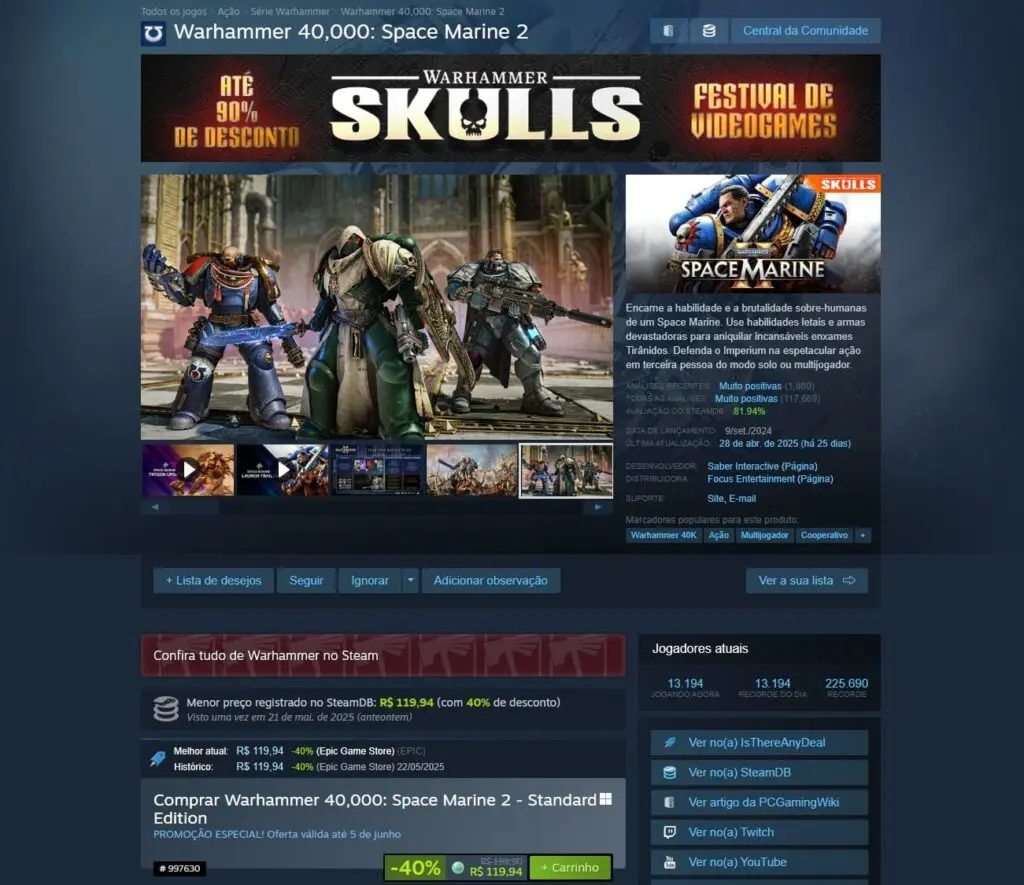The width and height of the screenshot is (1024, 885).
Task: Select the Cooperativo tag
Action: (824, 535)
